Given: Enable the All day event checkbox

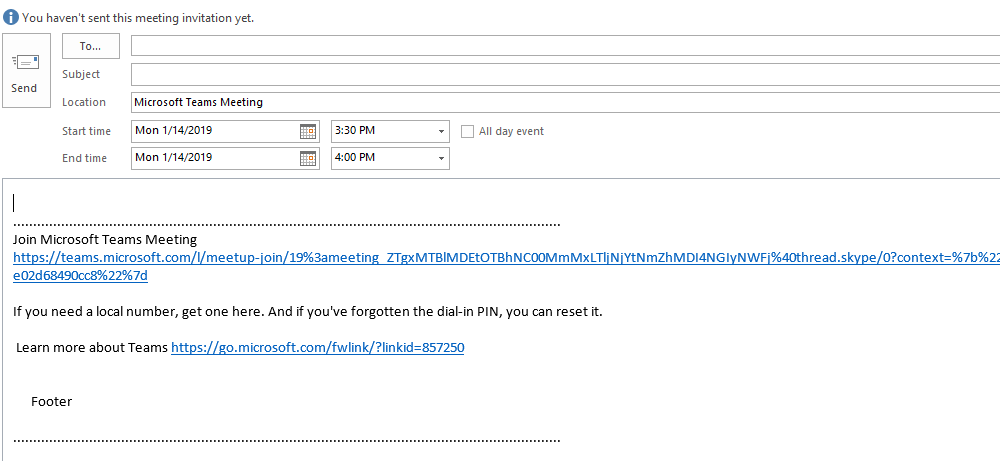Looking at the screenshot, I should pyautogui.click(x=467, y=131).
